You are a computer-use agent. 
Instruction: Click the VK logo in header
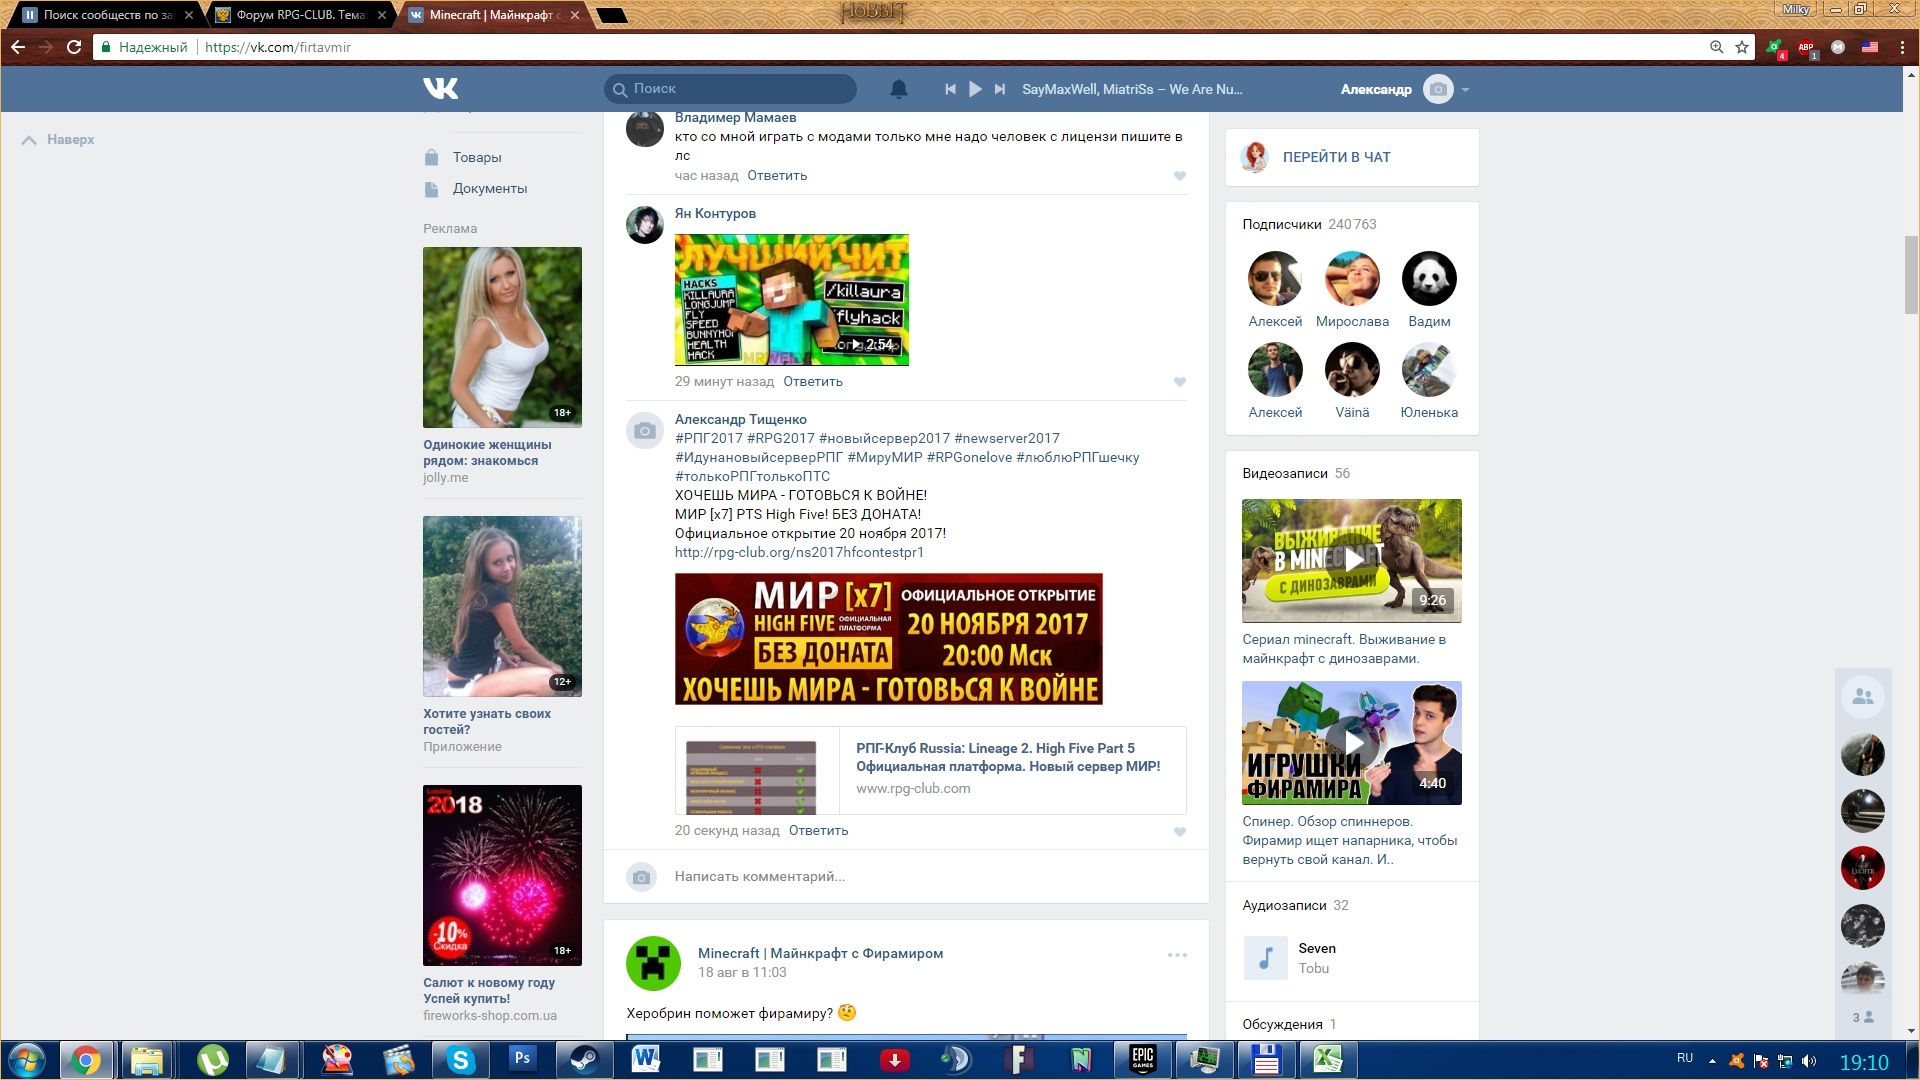point(440,89)
